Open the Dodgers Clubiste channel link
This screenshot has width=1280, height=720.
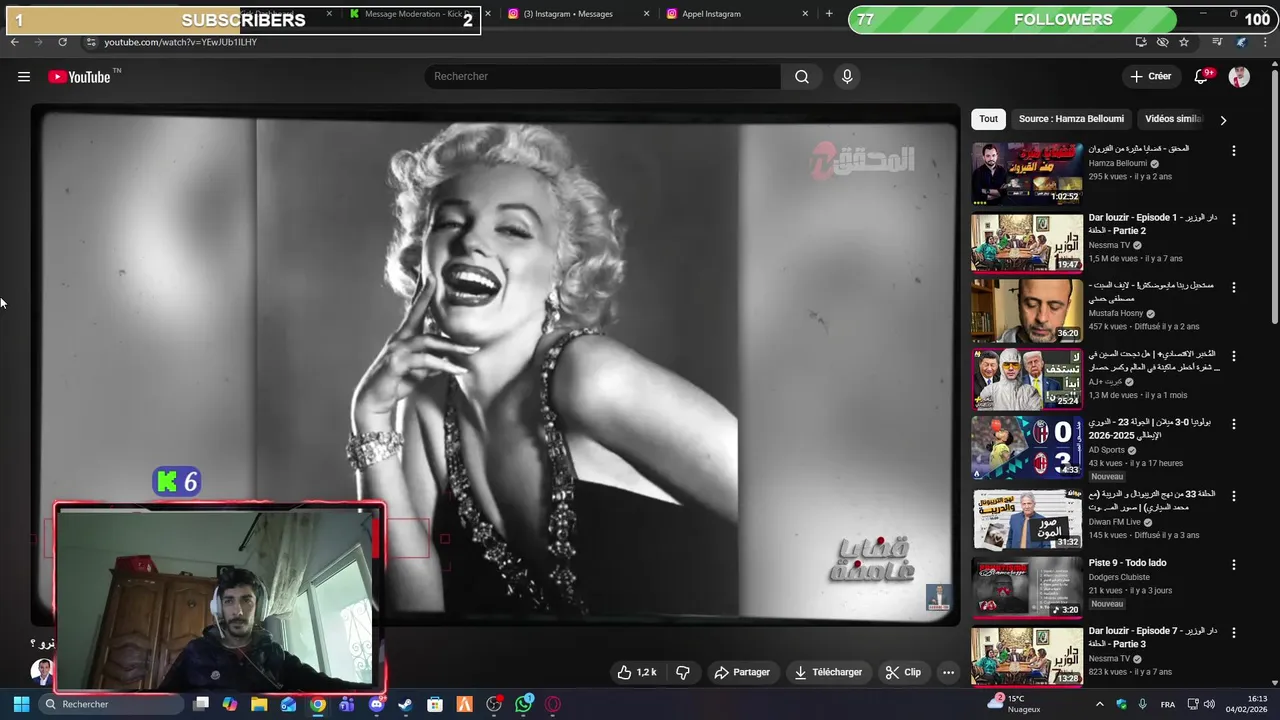[1119, 577]
